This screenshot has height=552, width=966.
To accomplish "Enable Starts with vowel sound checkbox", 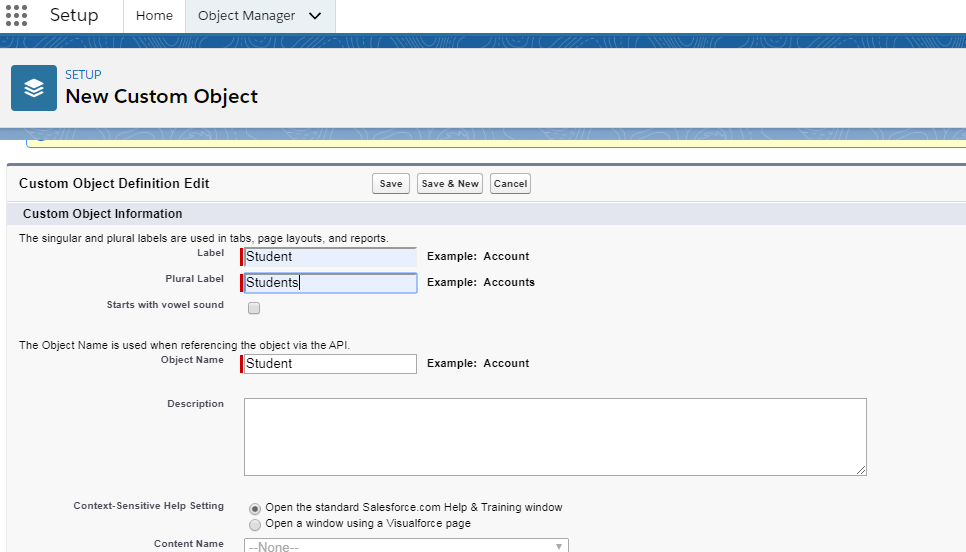I will coord(254,308).
